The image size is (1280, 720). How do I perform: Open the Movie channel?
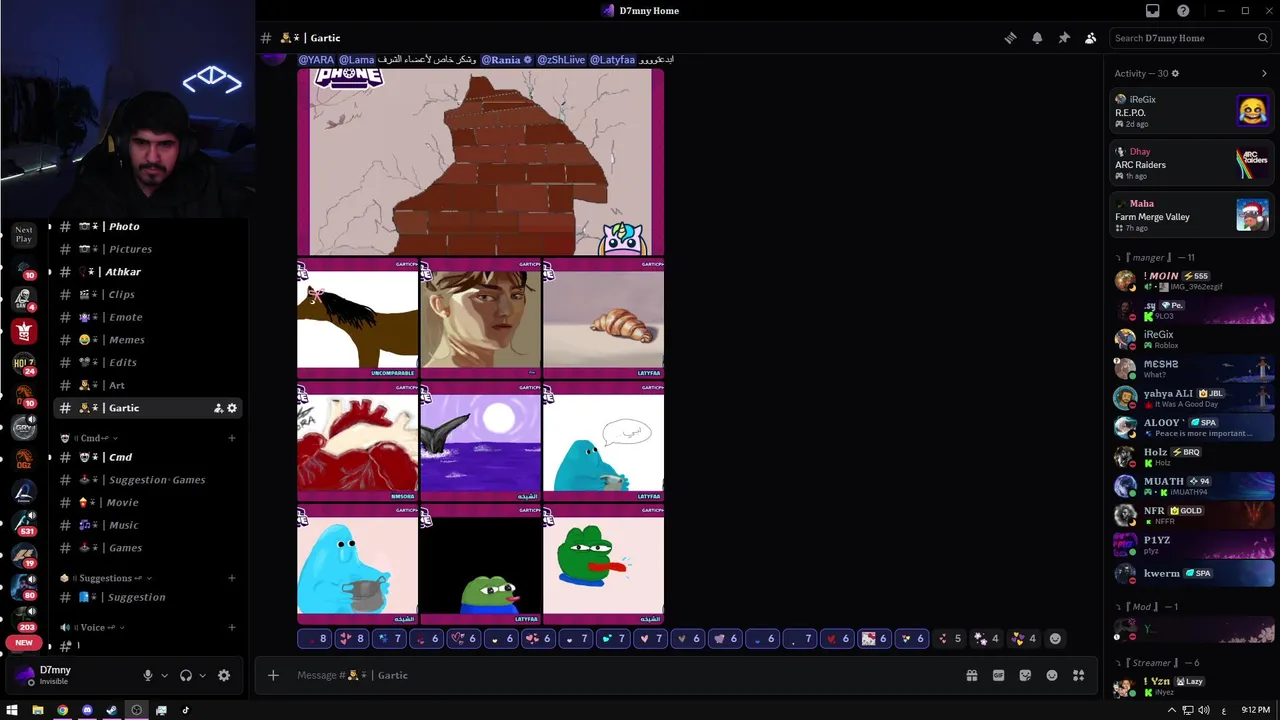pyautogui.click(x=148, y=502)
